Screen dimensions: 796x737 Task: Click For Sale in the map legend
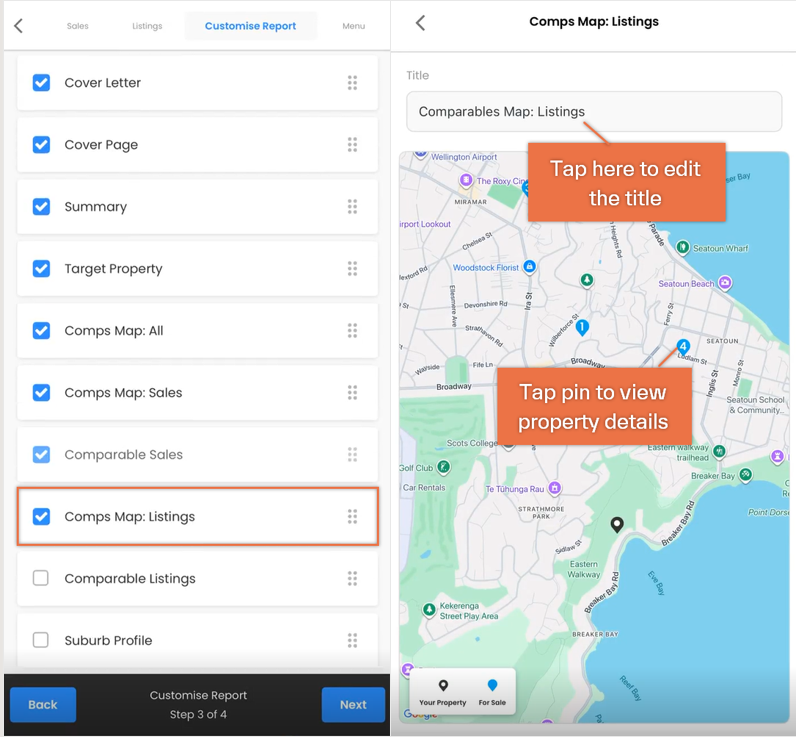(492, 693)
